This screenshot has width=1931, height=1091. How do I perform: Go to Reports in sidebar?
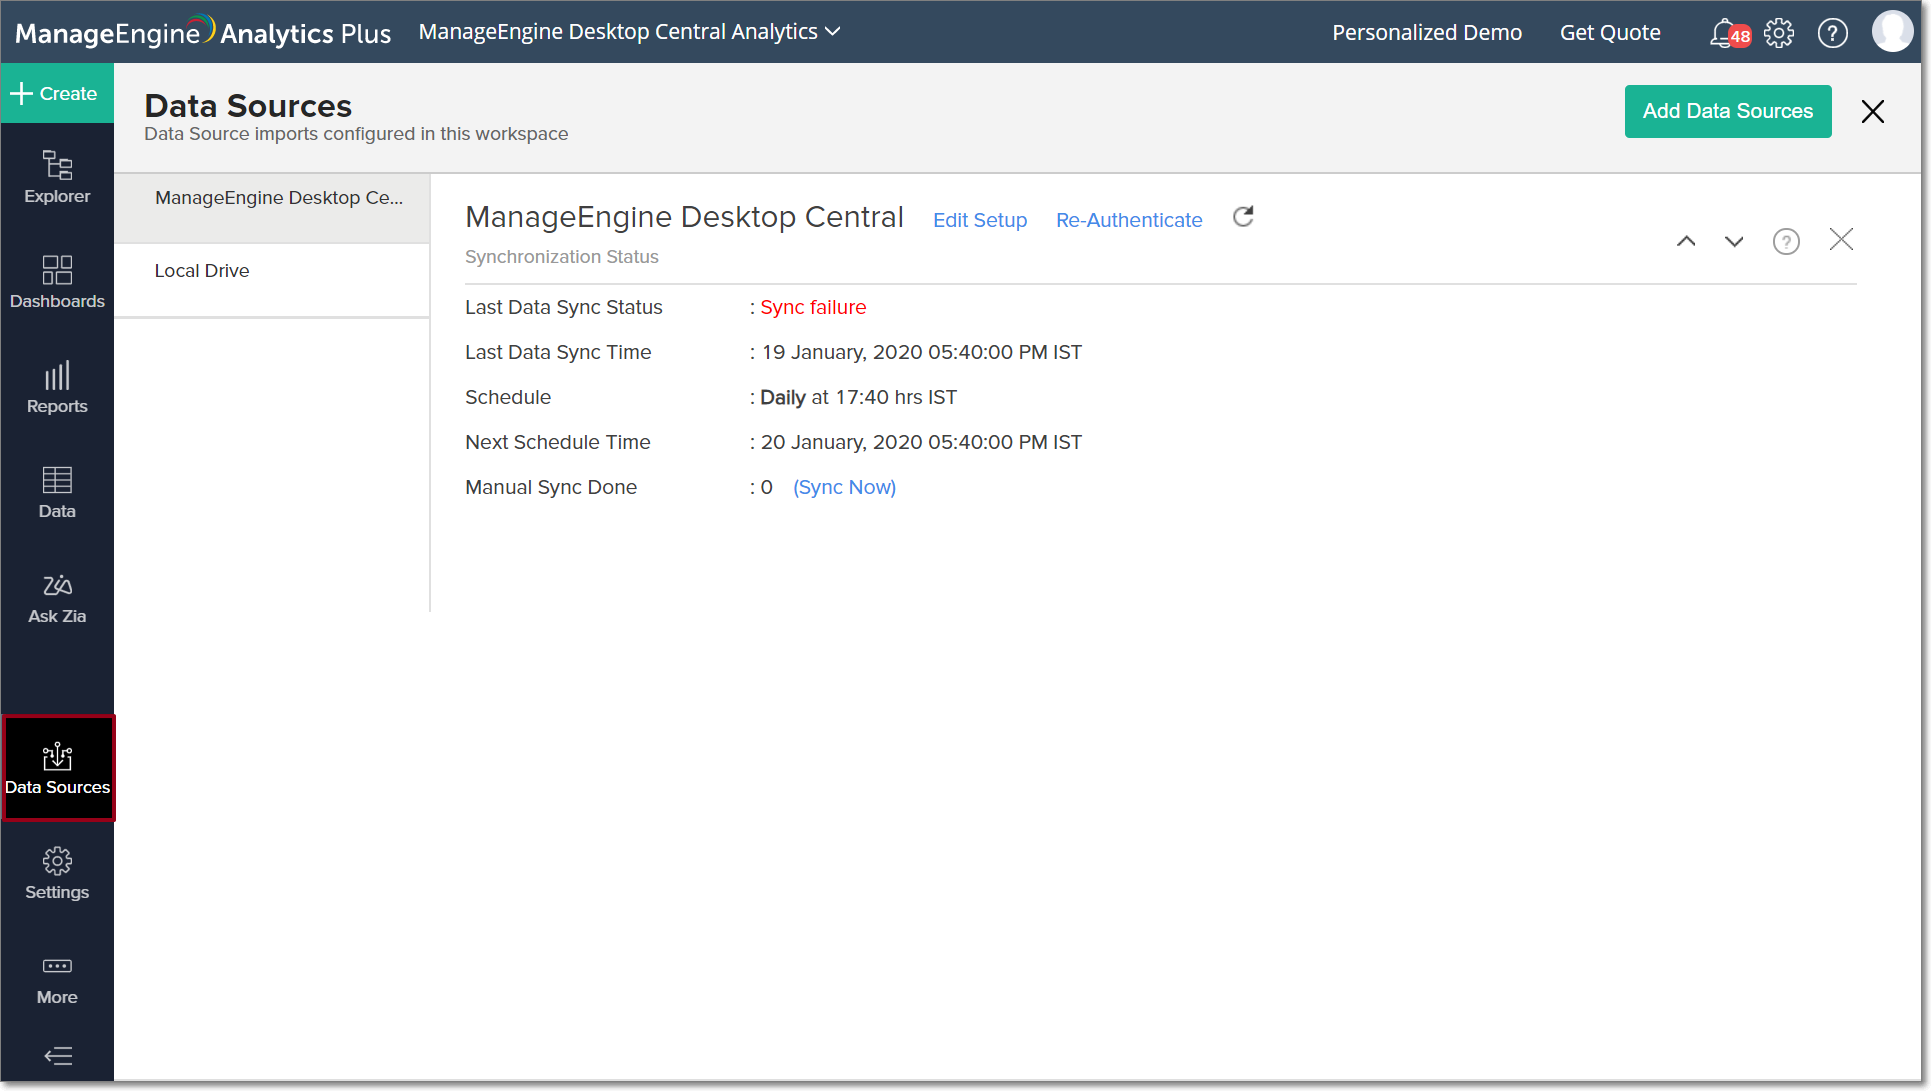[x=57, y=387]
